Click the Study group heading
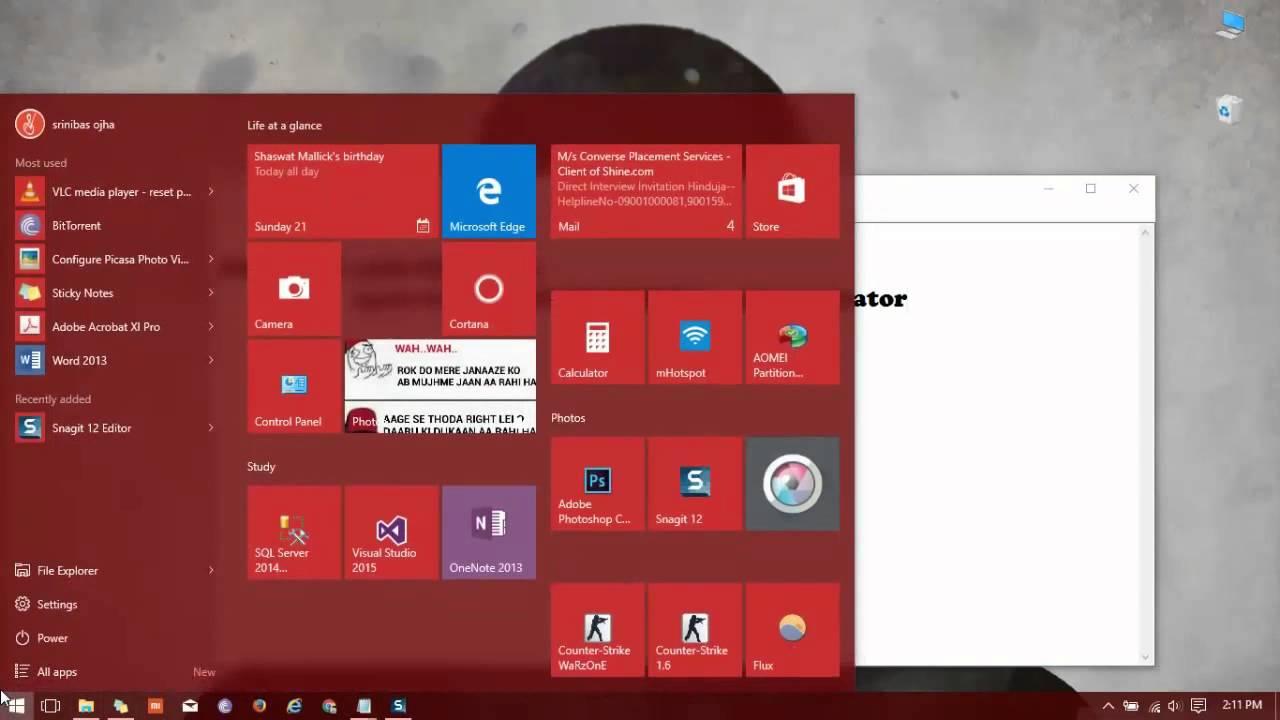This screenshot has height=720, width=1280. pyautogui.click(x=261, y=467)
